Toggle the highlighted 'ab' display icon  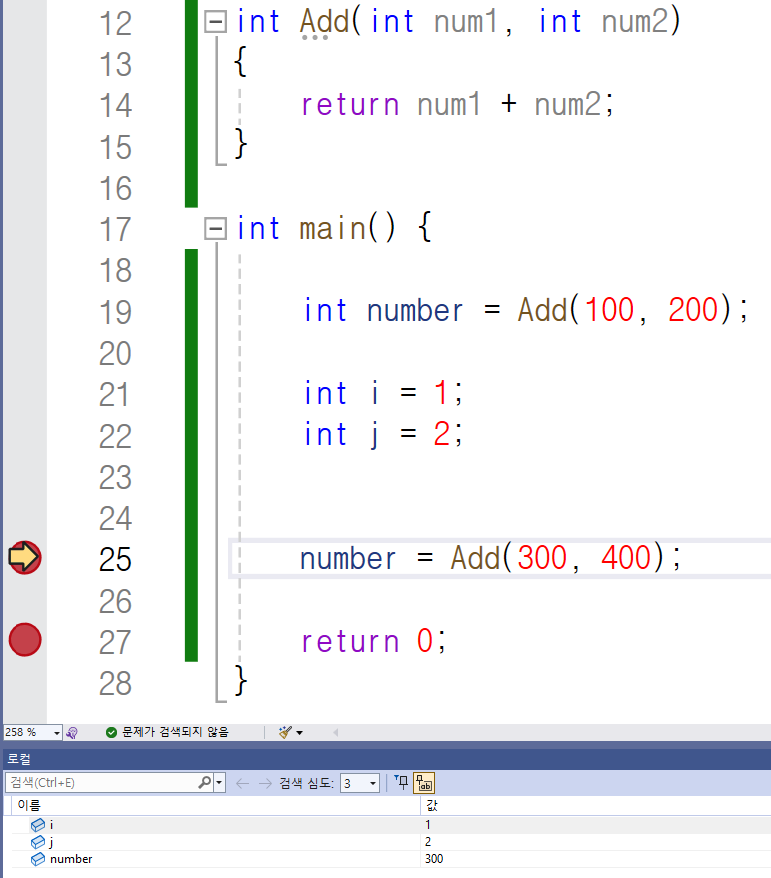tap(424, 783)
